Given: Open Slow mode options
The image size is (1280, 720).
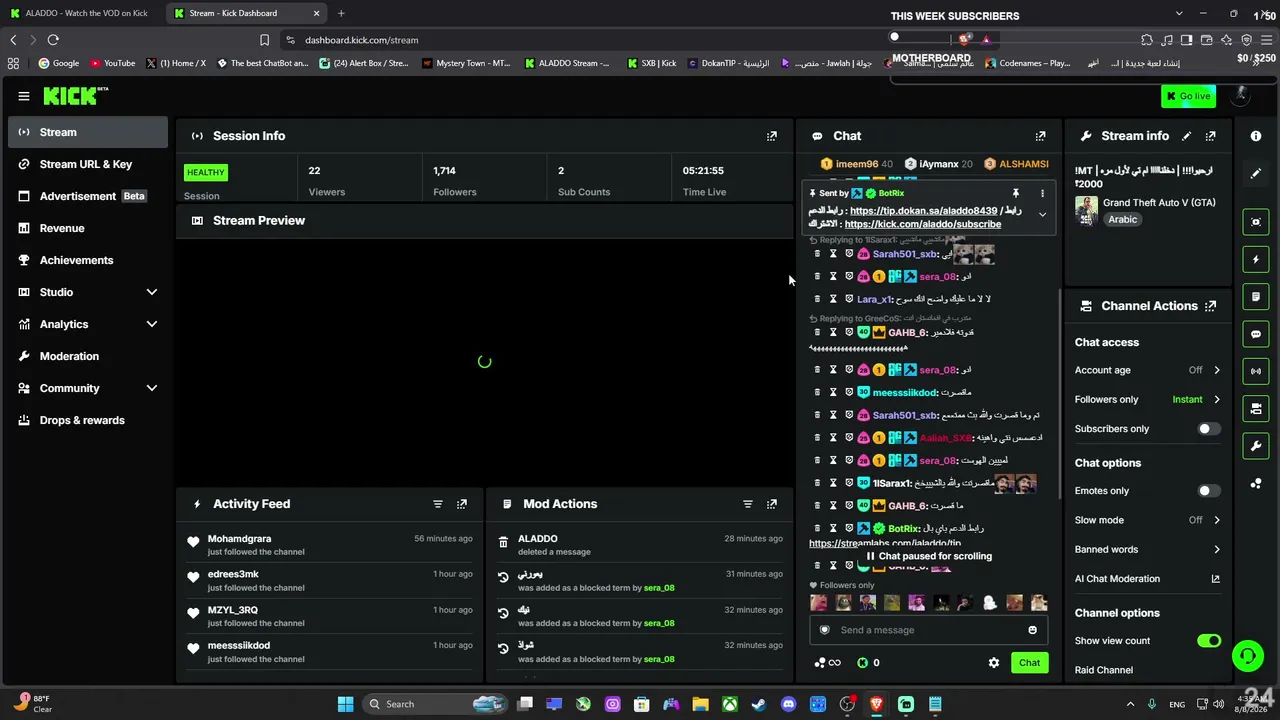Looking at the screenshot, I should (1147, 520).
